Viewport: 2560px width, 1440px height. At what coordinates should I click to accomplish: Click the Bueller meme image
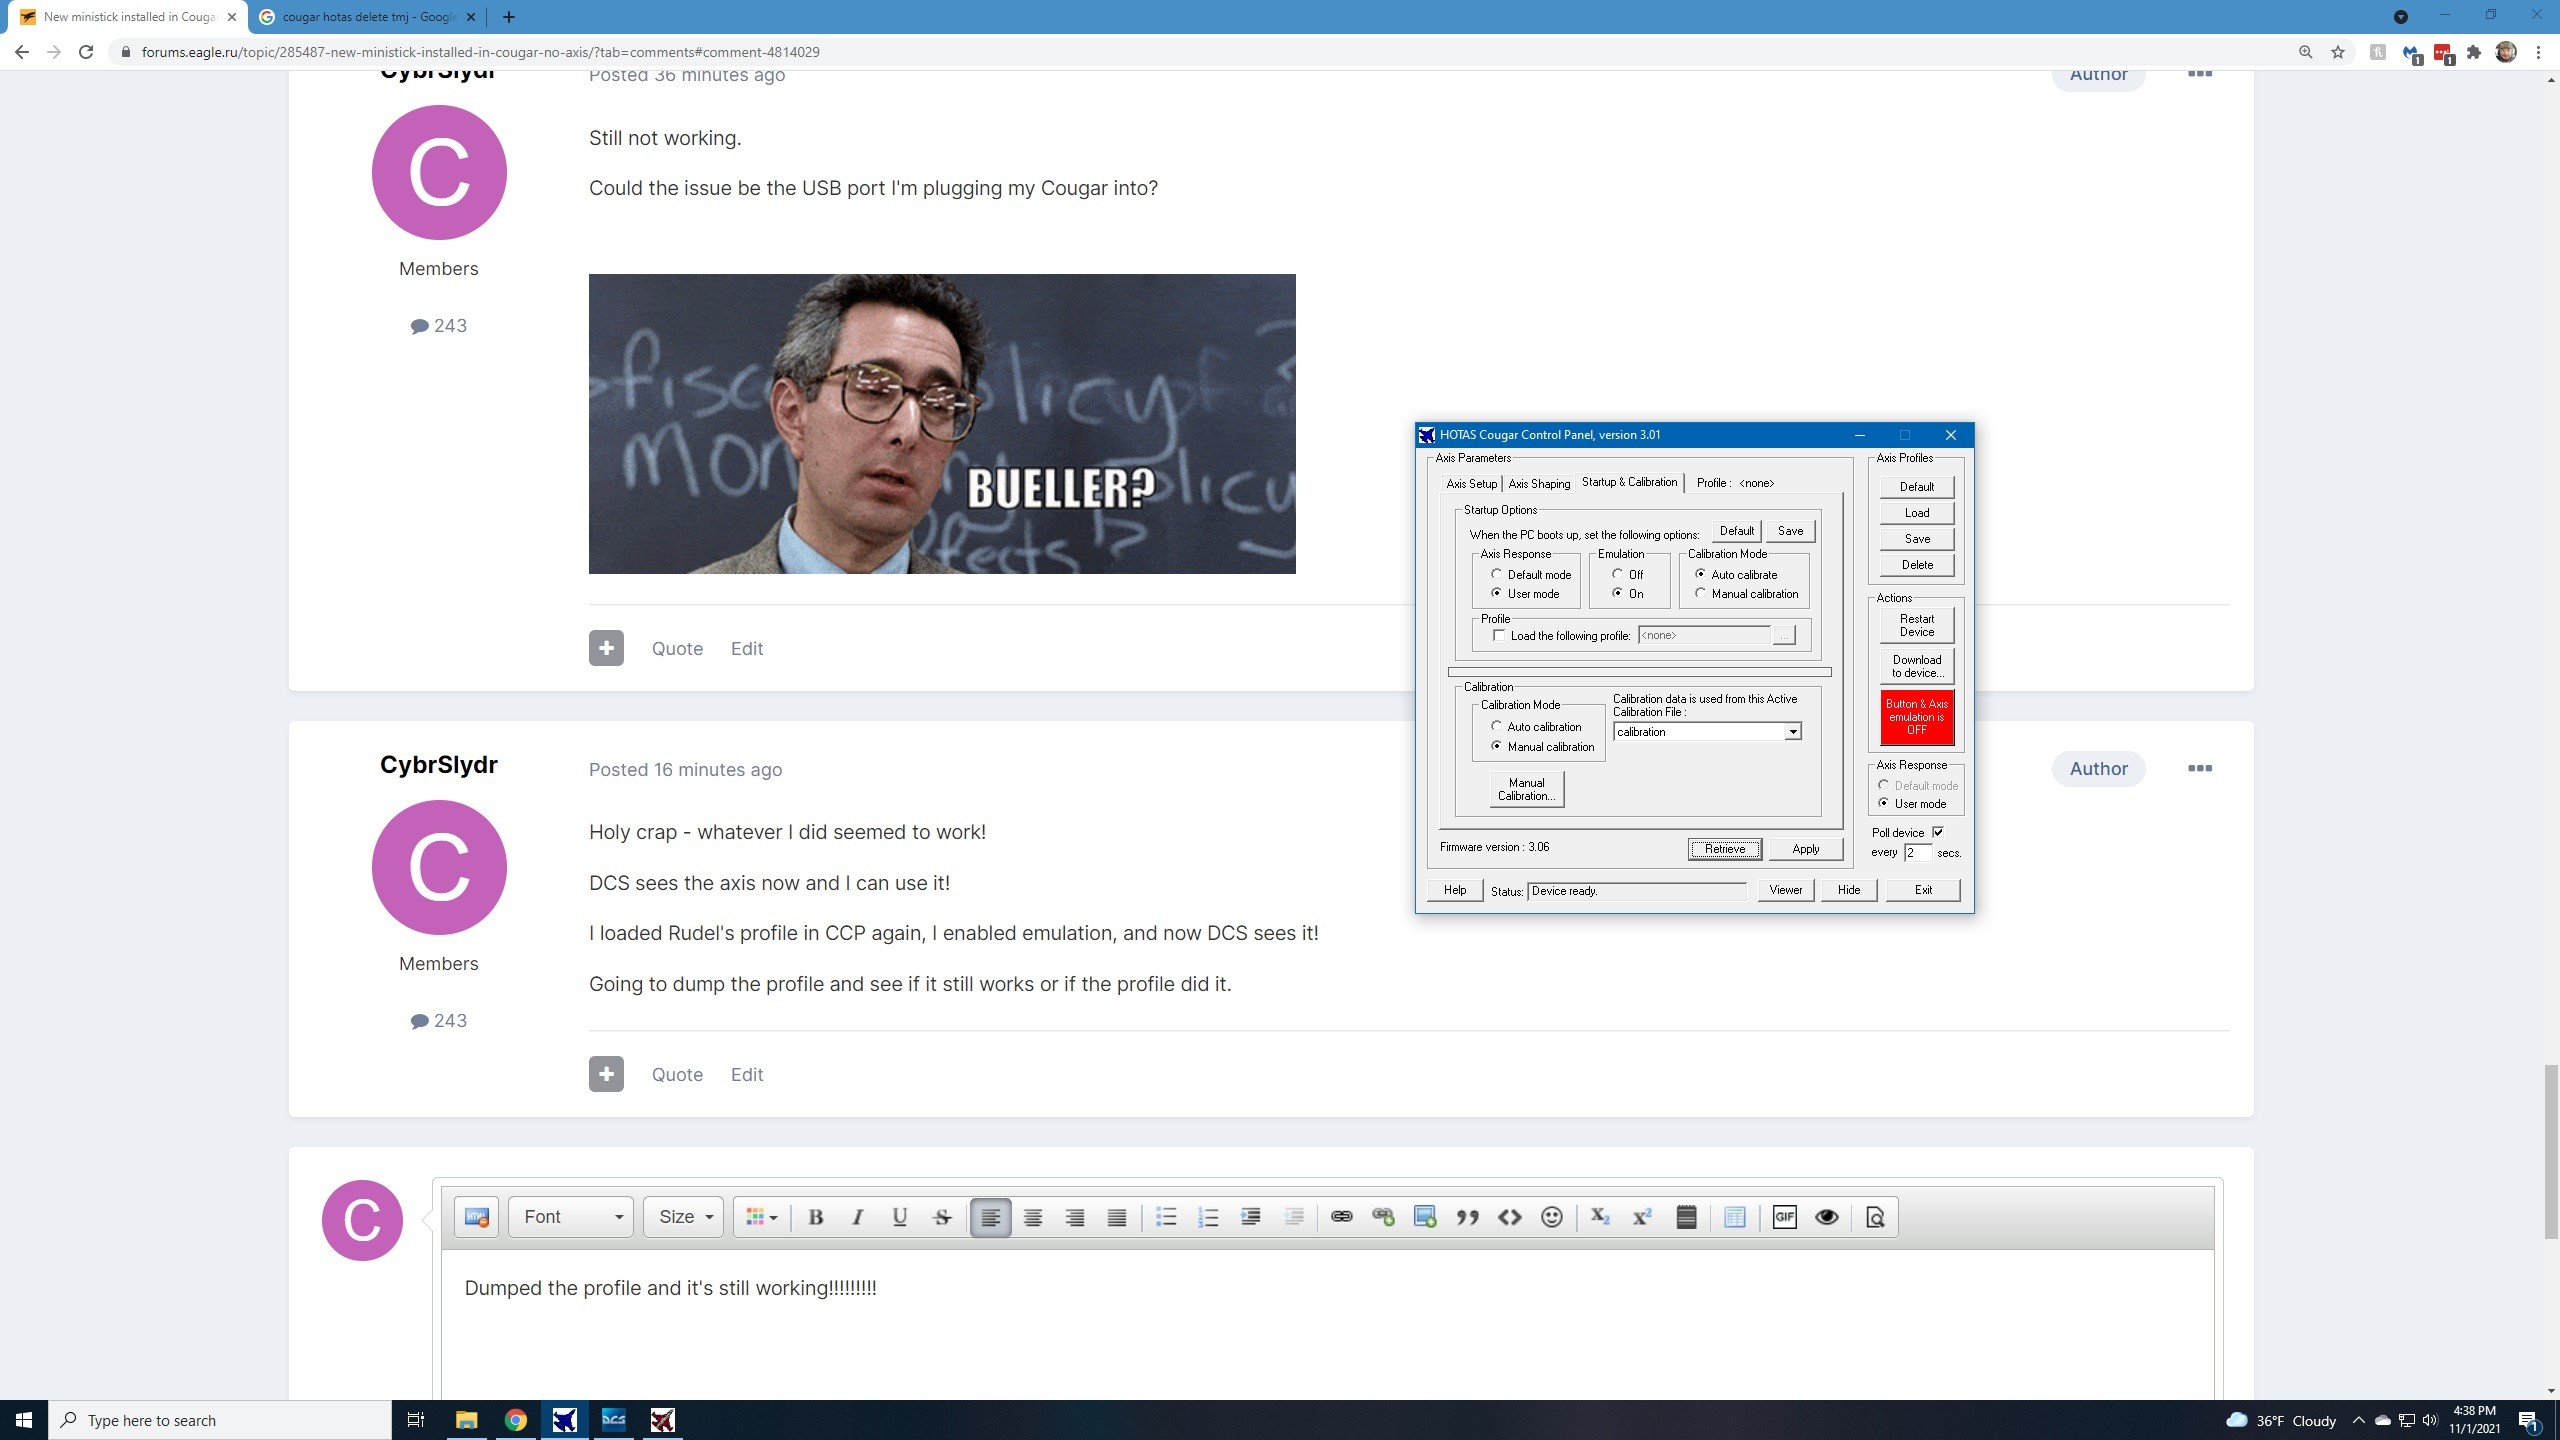942,424
